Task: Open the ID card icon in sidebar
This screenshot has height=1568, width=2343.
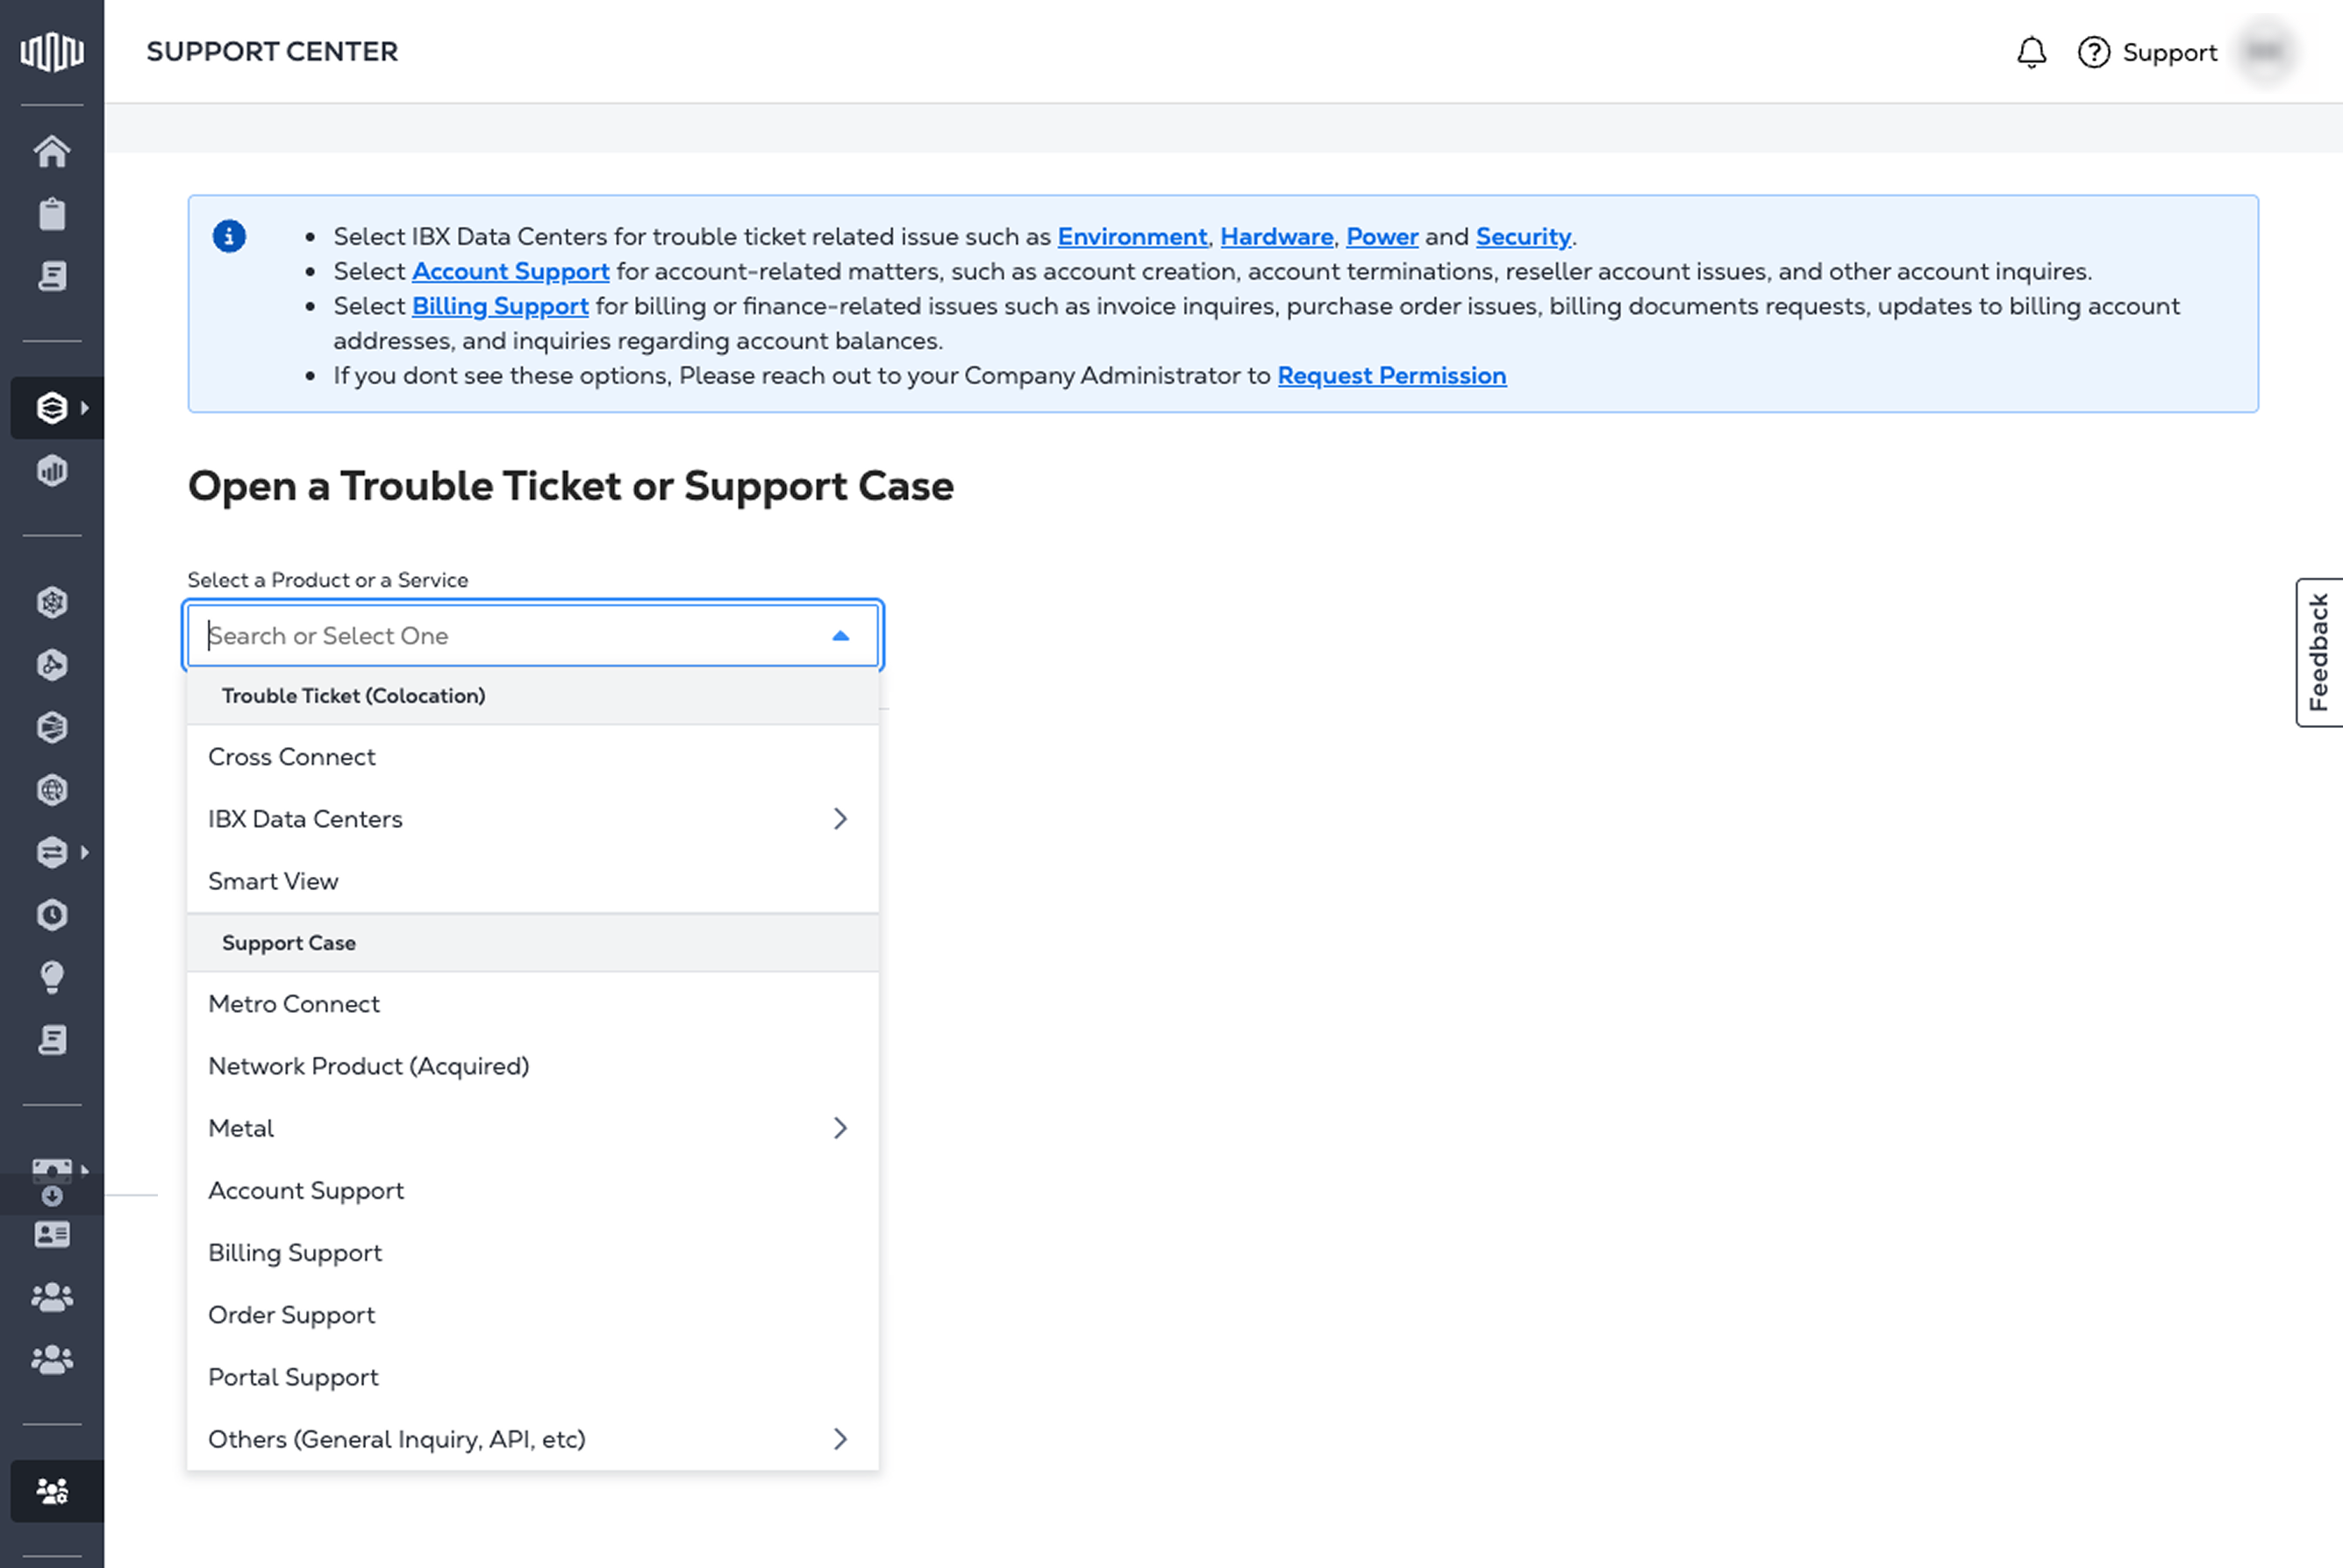Action: [52, 1235]
